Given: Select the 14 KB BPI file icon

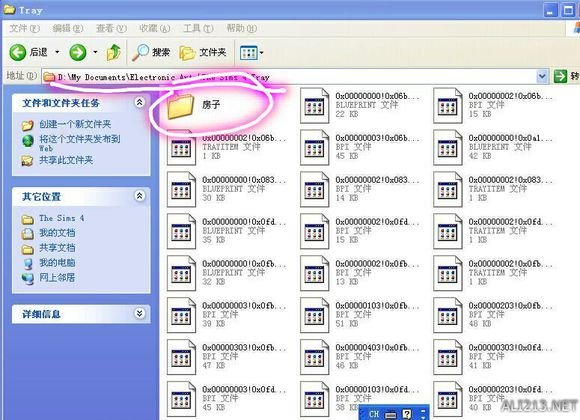Looking at the screenshot, I should coord(314,189).
